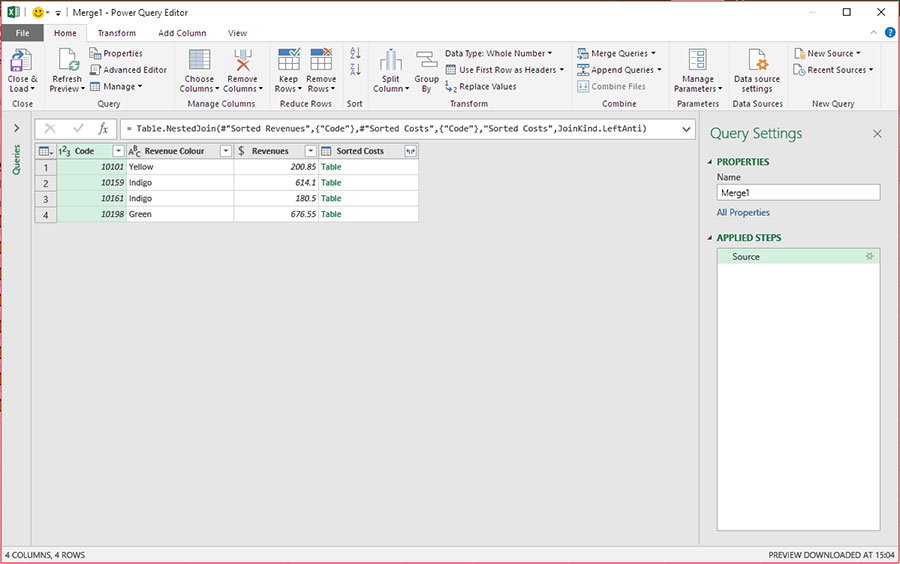Open the Advanced Editor

(128, 70)
